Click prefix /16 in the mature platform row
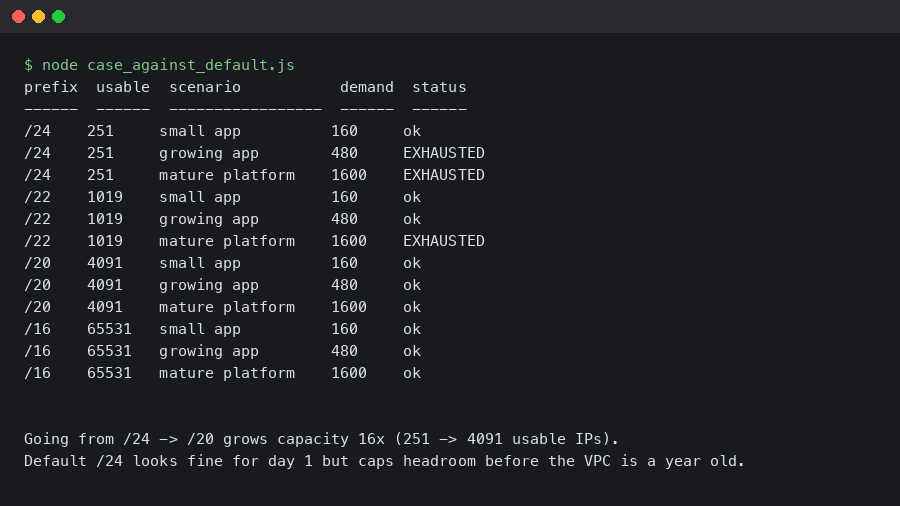 (x=37, y=373)
